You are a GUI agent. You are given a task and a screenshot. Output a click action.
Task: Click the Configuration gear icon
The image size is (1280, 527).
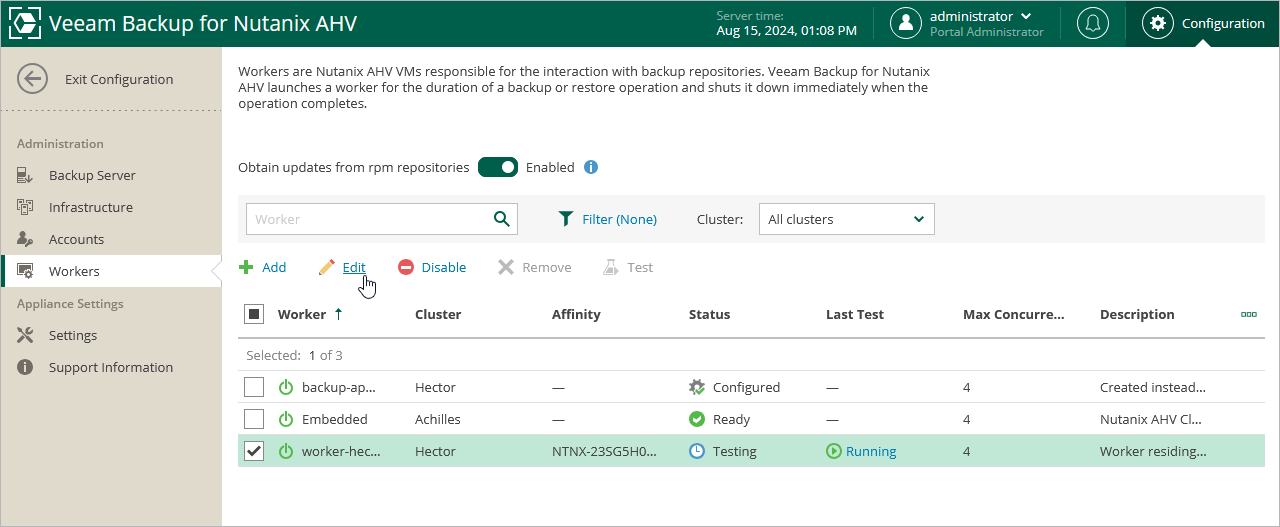(1158, 23)
